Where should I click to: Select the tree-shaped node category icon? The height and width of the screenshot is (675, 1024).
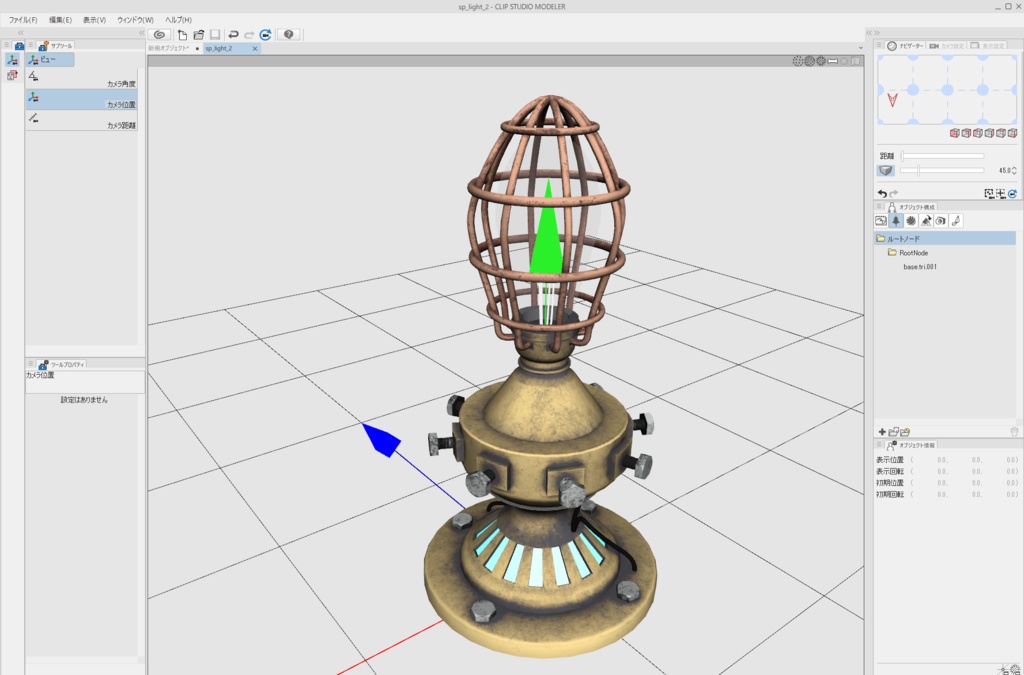coord(896,221)
